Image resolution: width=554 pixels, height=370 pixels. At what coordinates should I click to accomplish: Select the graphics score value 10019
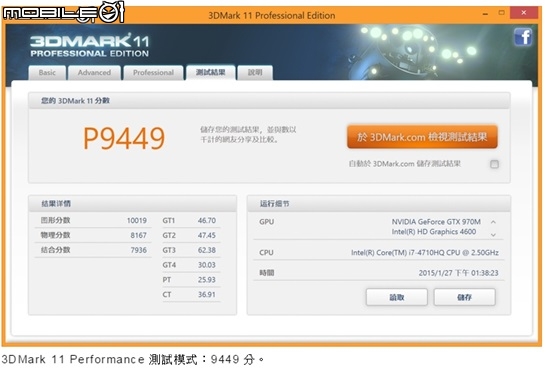(x=137, y=221)
